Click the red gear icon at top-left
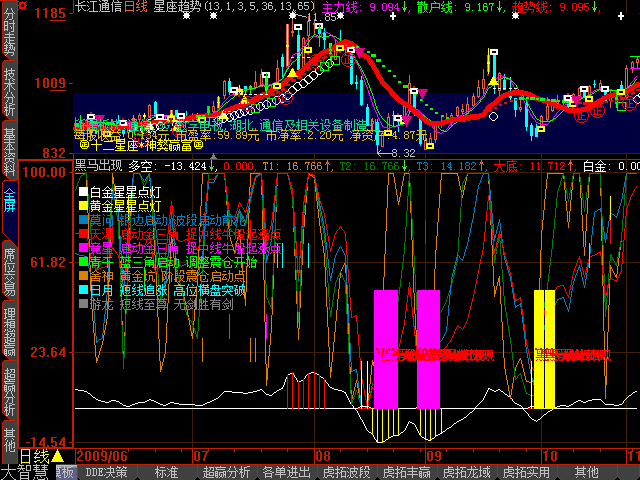 9,8
